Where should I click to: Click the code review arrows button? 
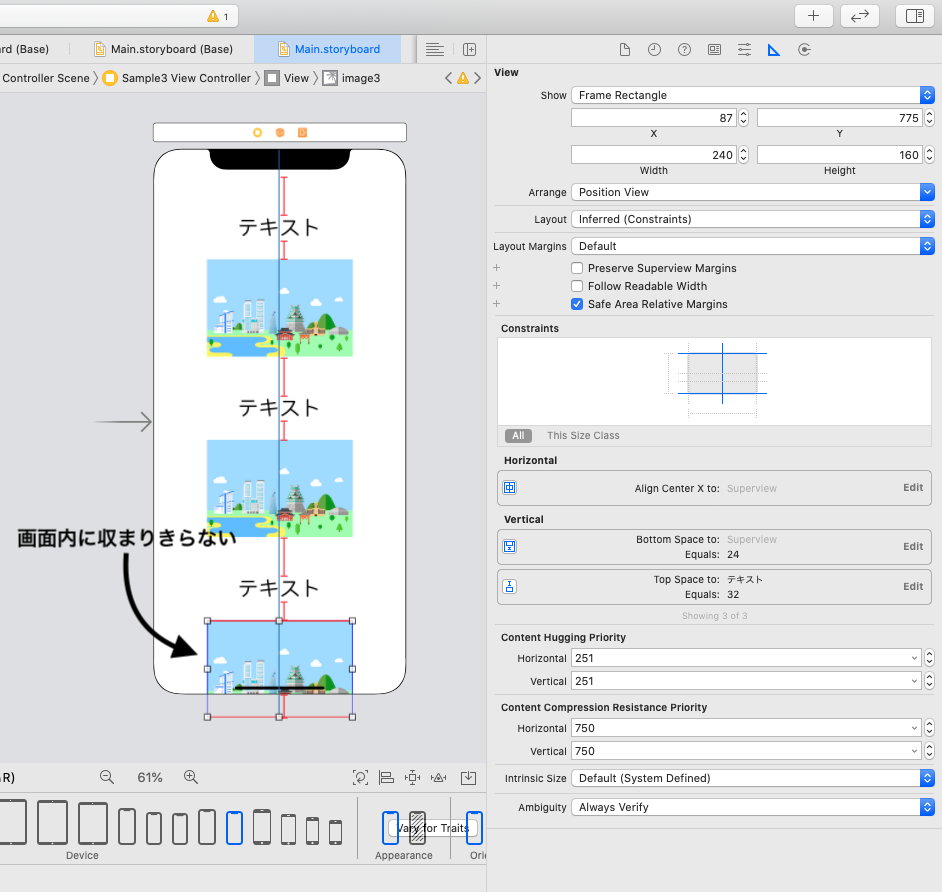pos(860,16)
